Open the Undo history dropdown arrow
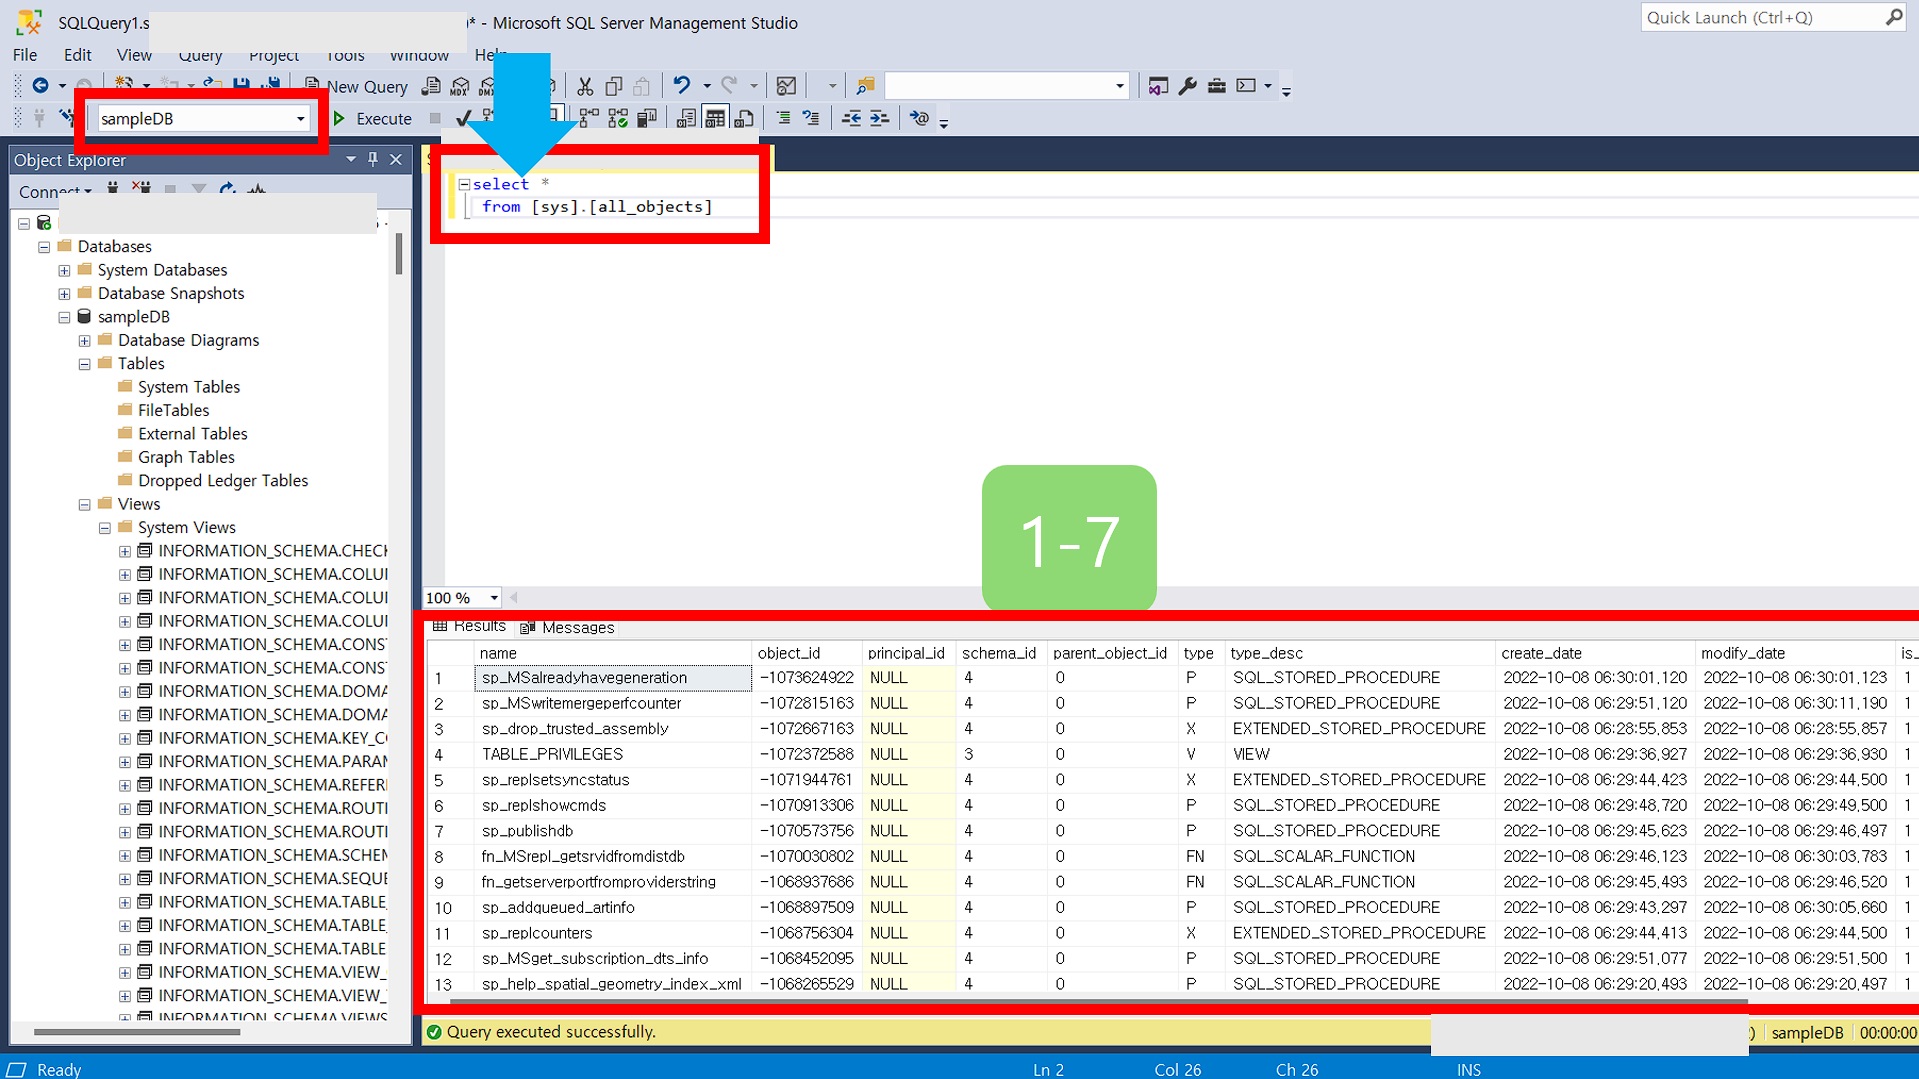1919x1079 pixels. [706, 86]
